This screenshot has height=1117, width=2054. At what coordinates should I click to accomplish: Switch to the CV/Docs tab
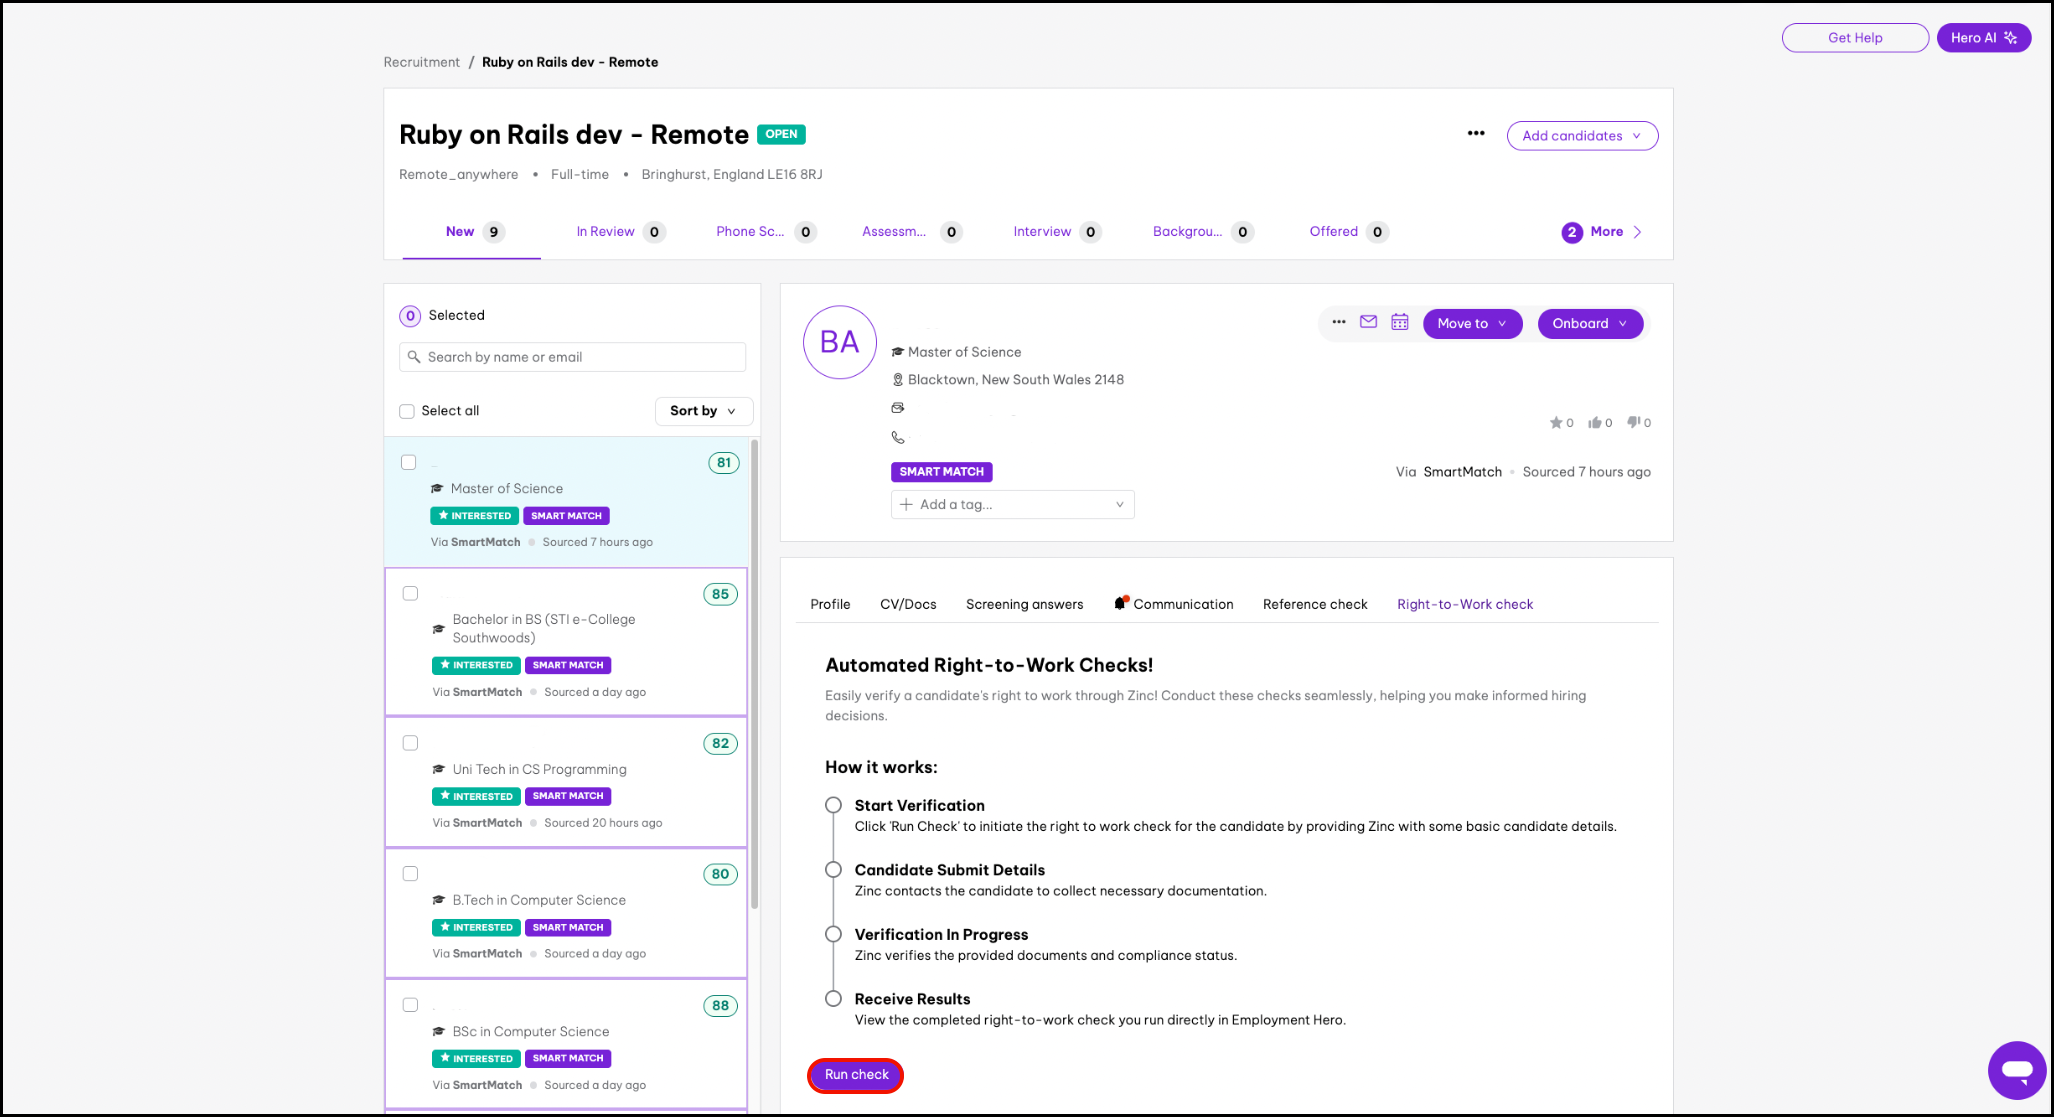(x=908, y=604)
